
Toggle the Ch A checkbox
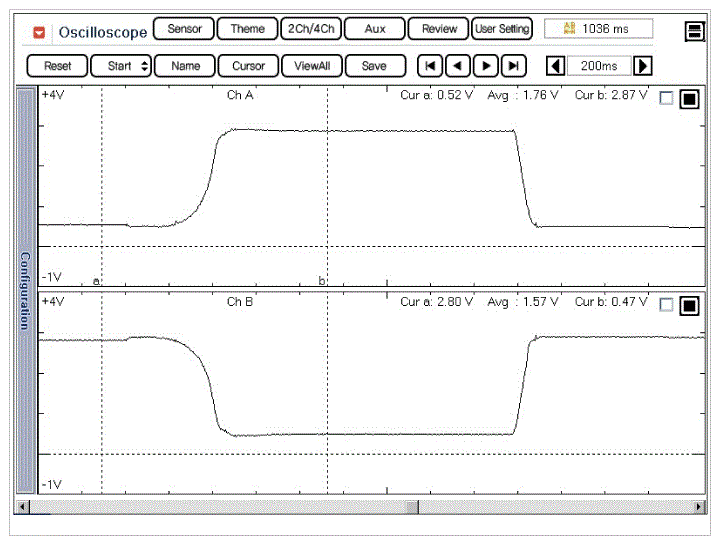click(x=667, y=99)
